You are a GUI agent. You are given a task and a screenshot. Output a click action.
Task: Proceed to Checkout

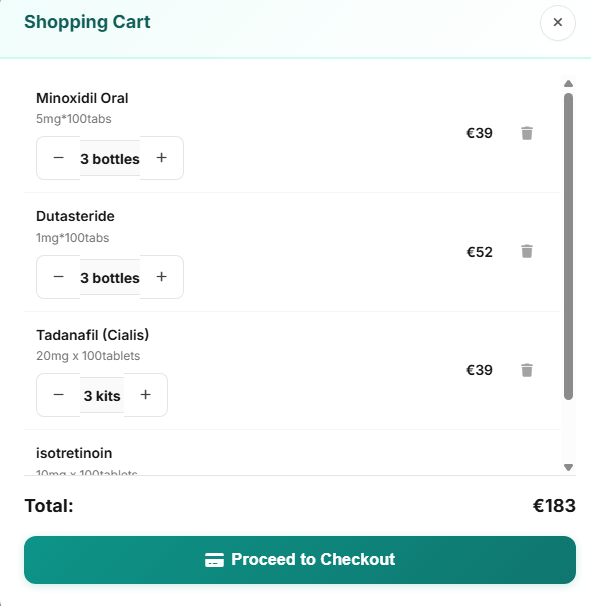click(300, 560)
